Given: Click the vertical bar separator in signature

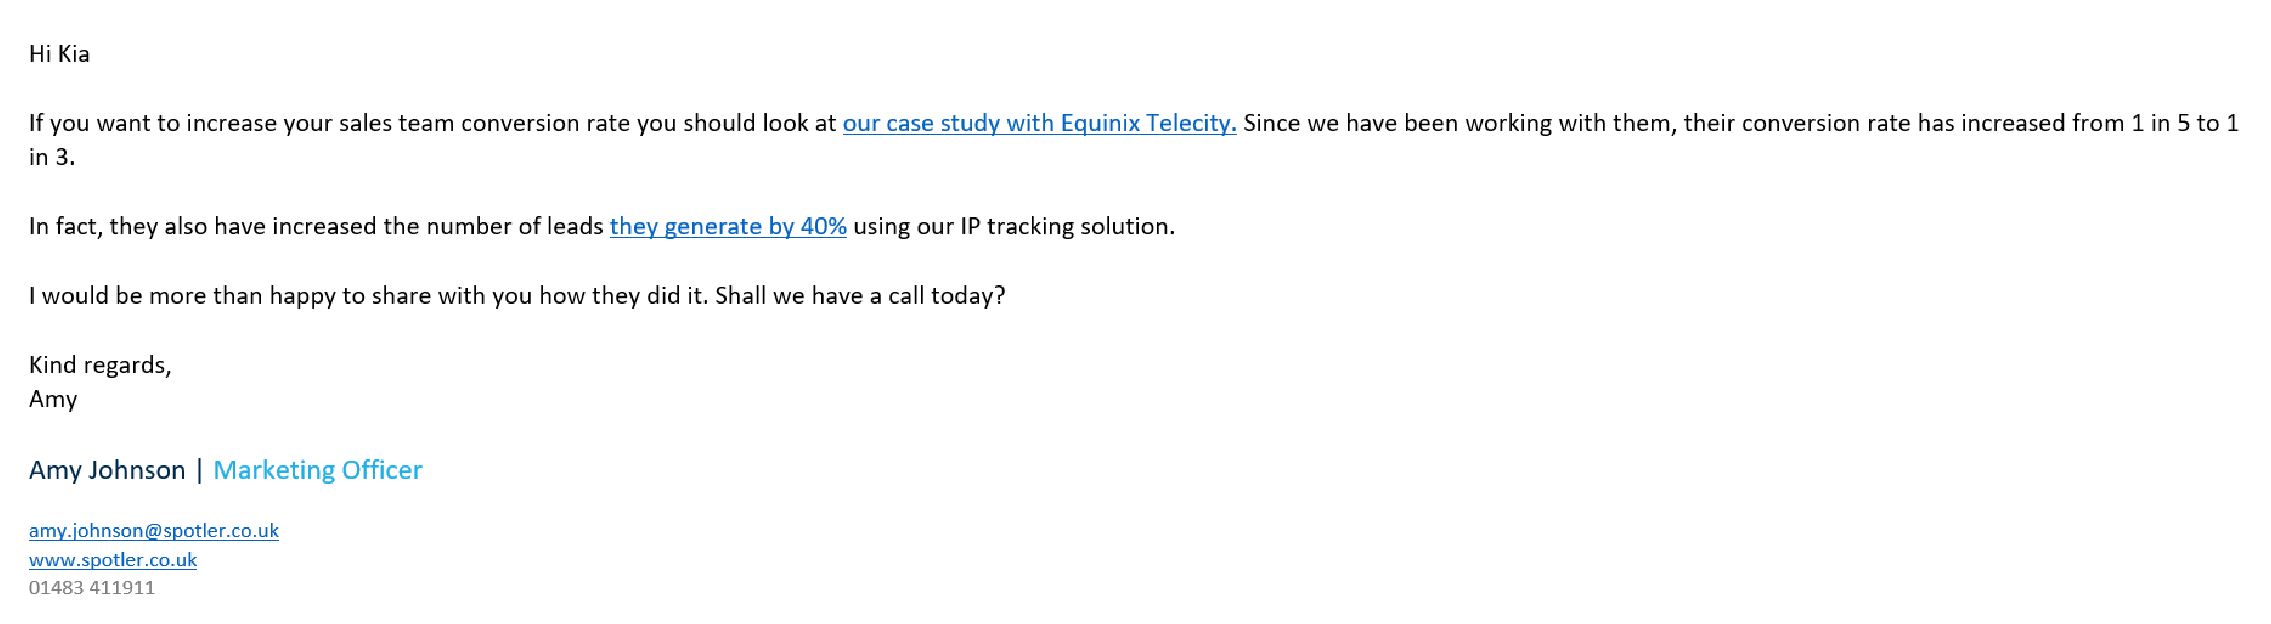Looking at the screenshot, I should click(x=199, y=470).
